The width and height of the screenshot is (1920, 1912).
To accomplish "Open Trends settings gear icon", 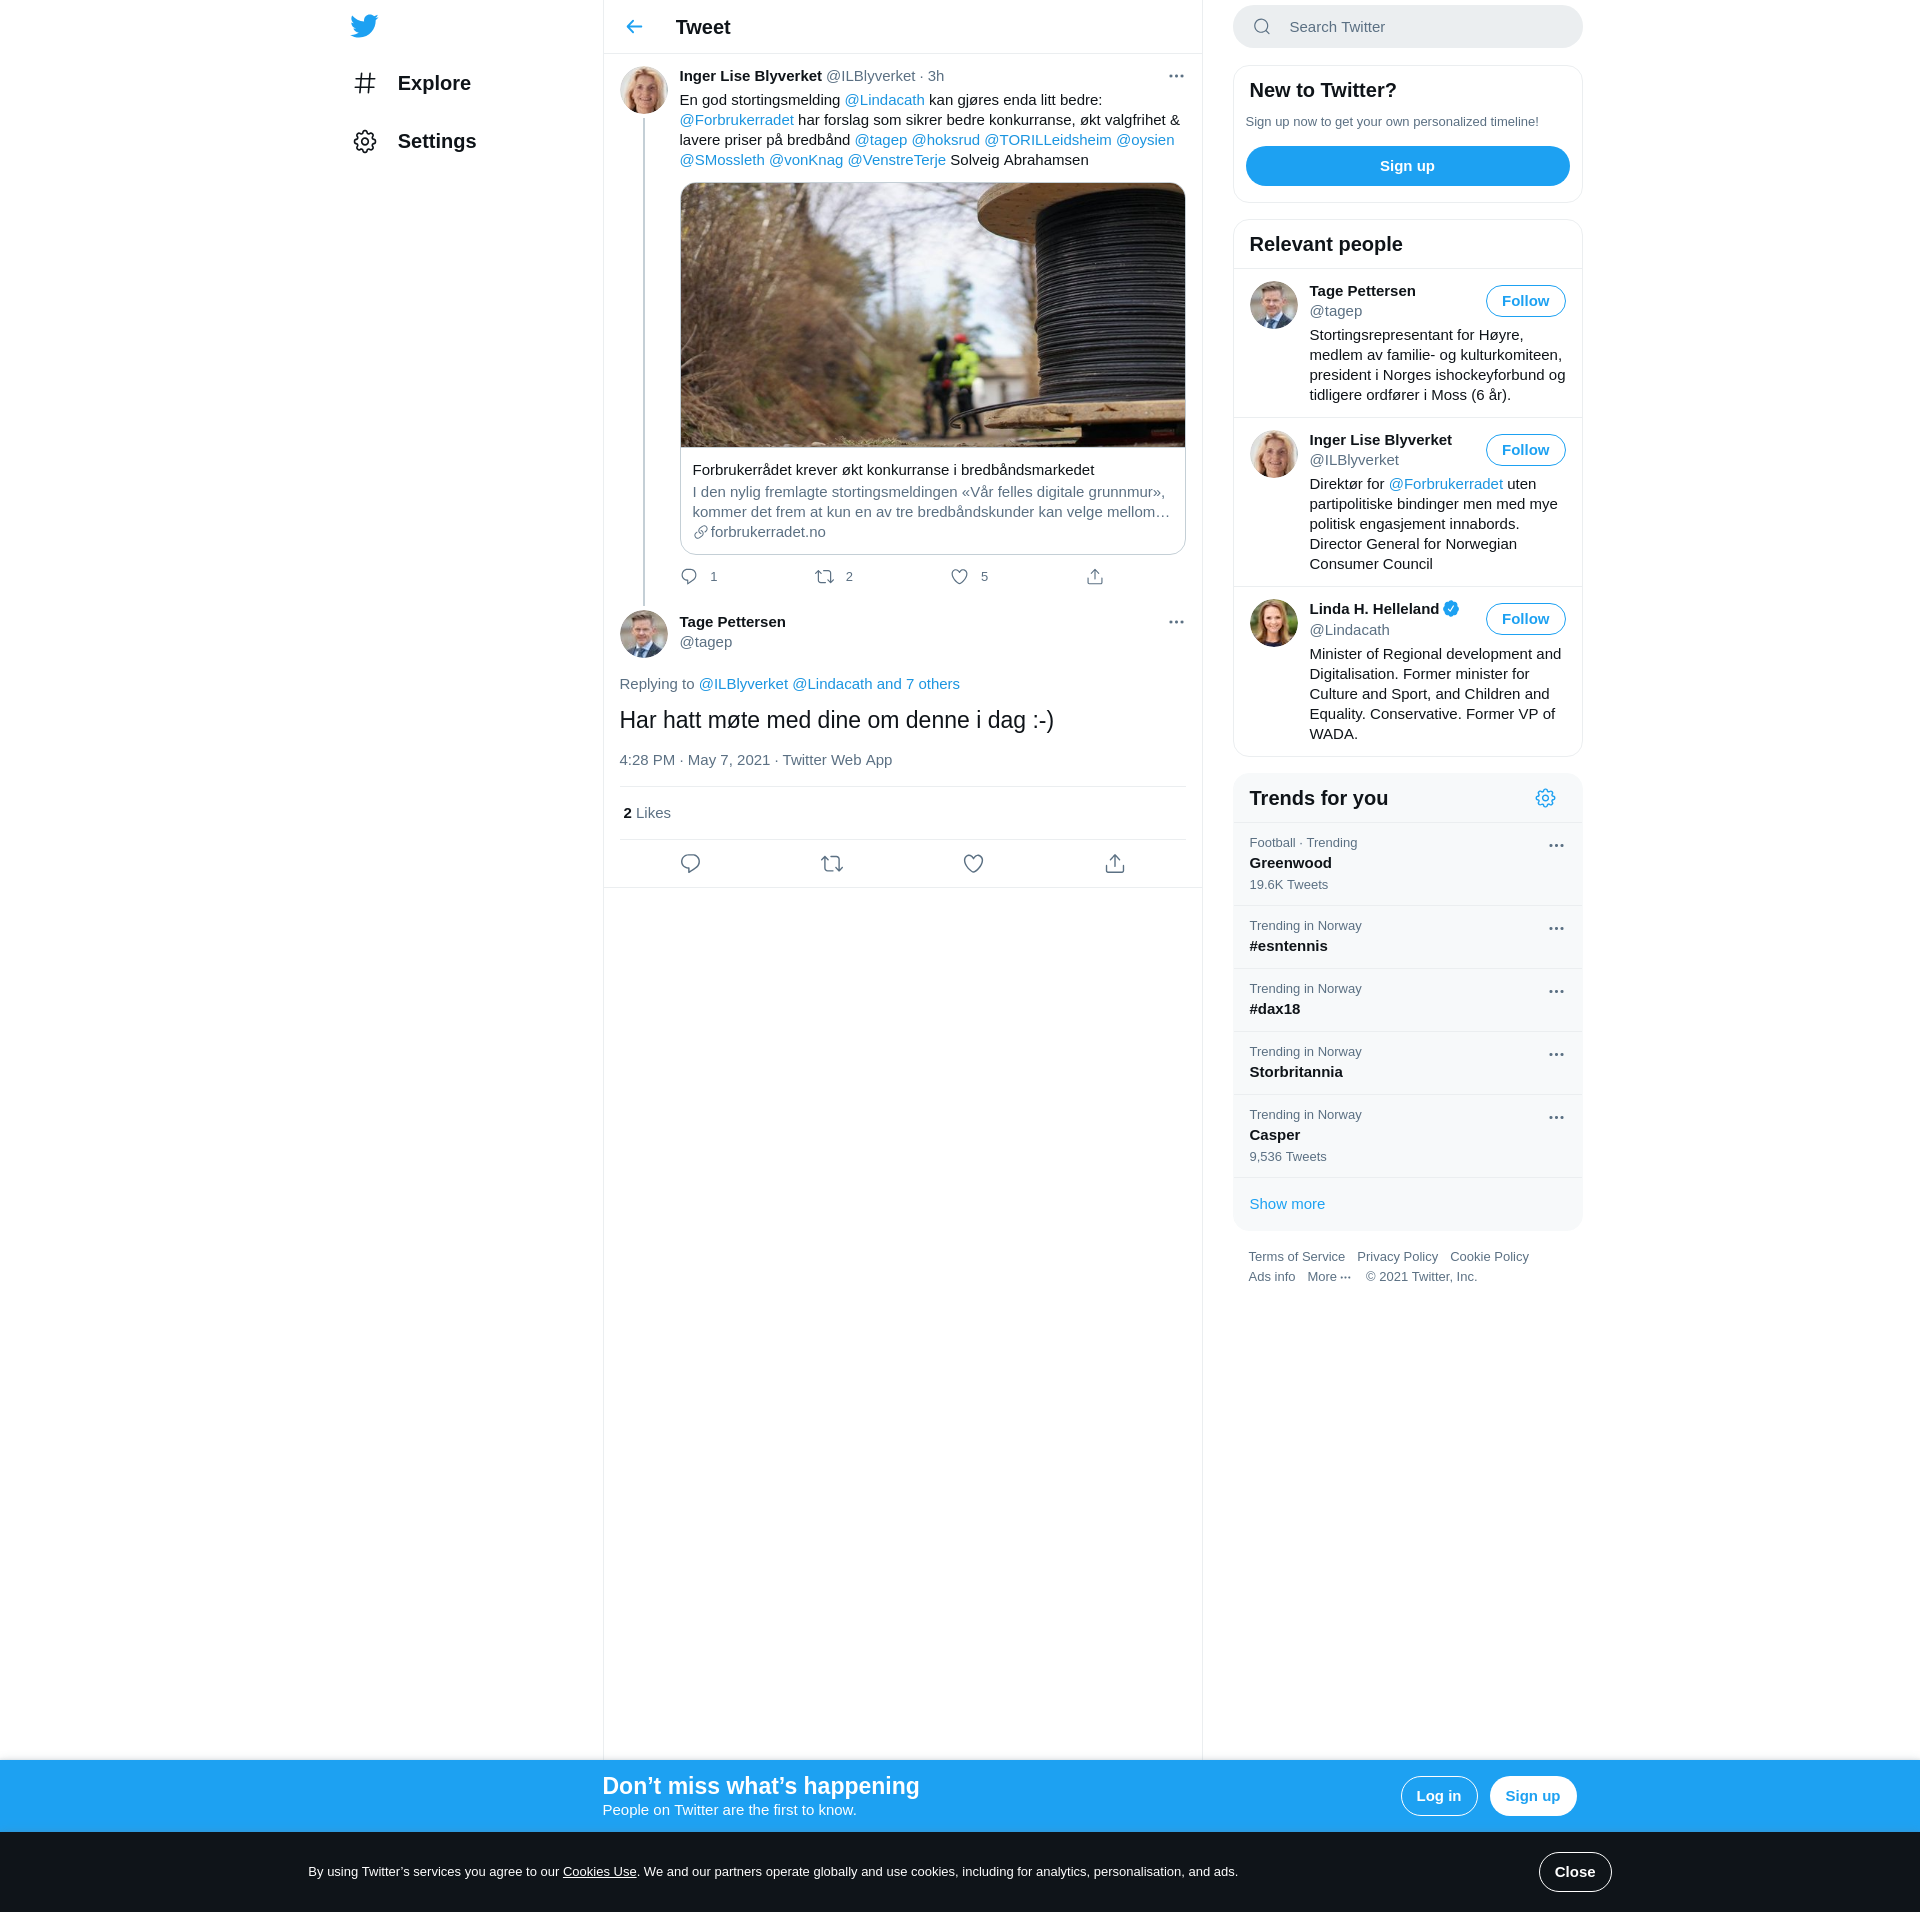I will [1545, 798].
